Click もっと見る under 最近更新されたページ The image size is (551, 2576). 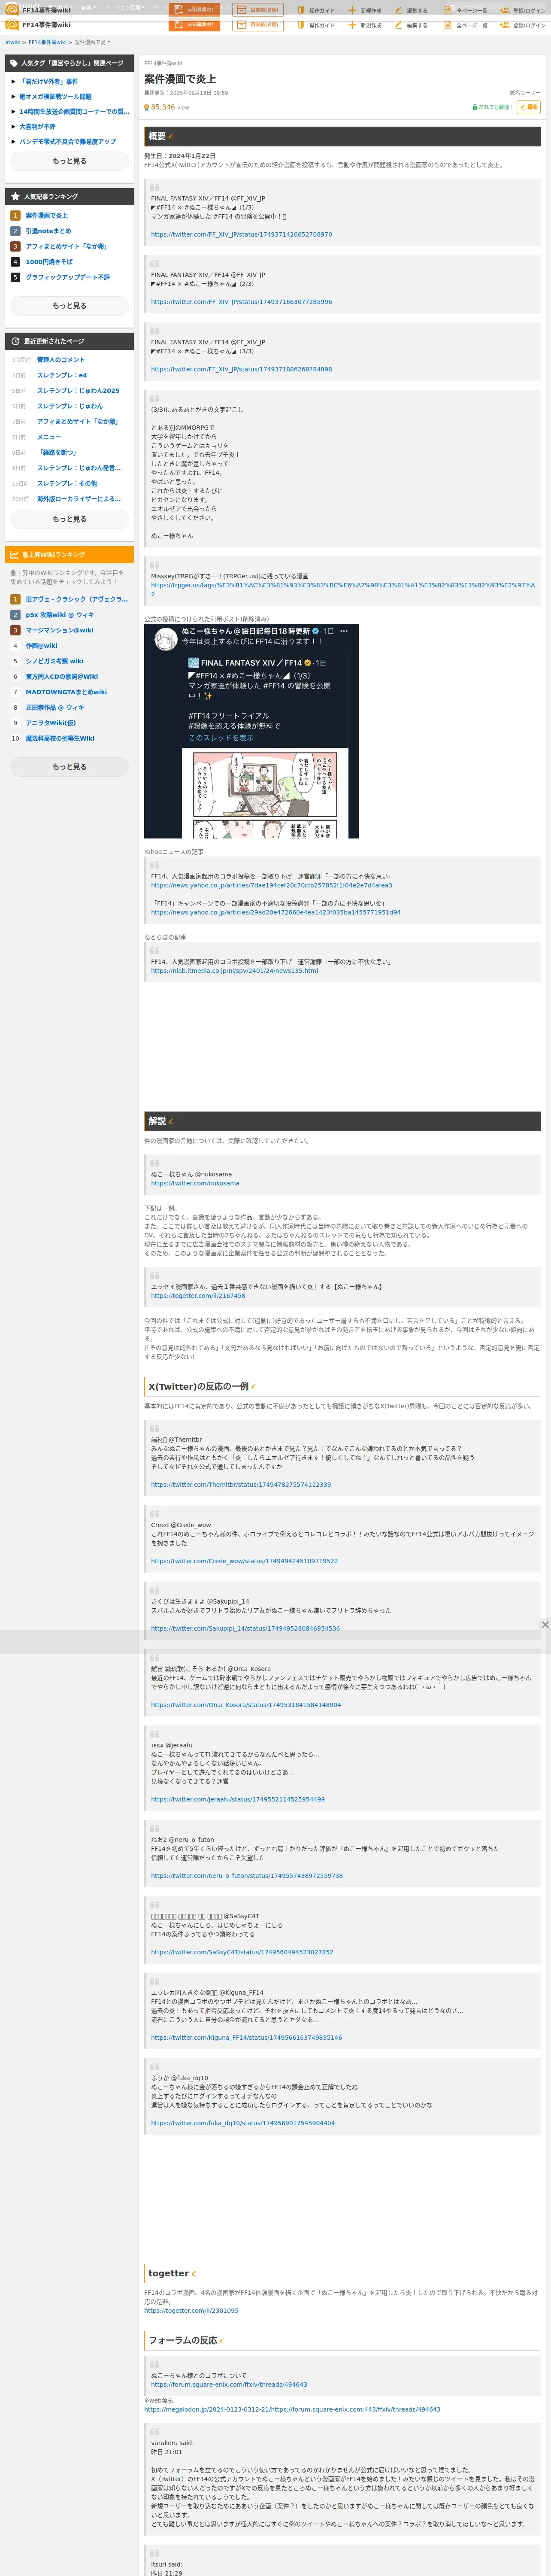pos(69,519)
